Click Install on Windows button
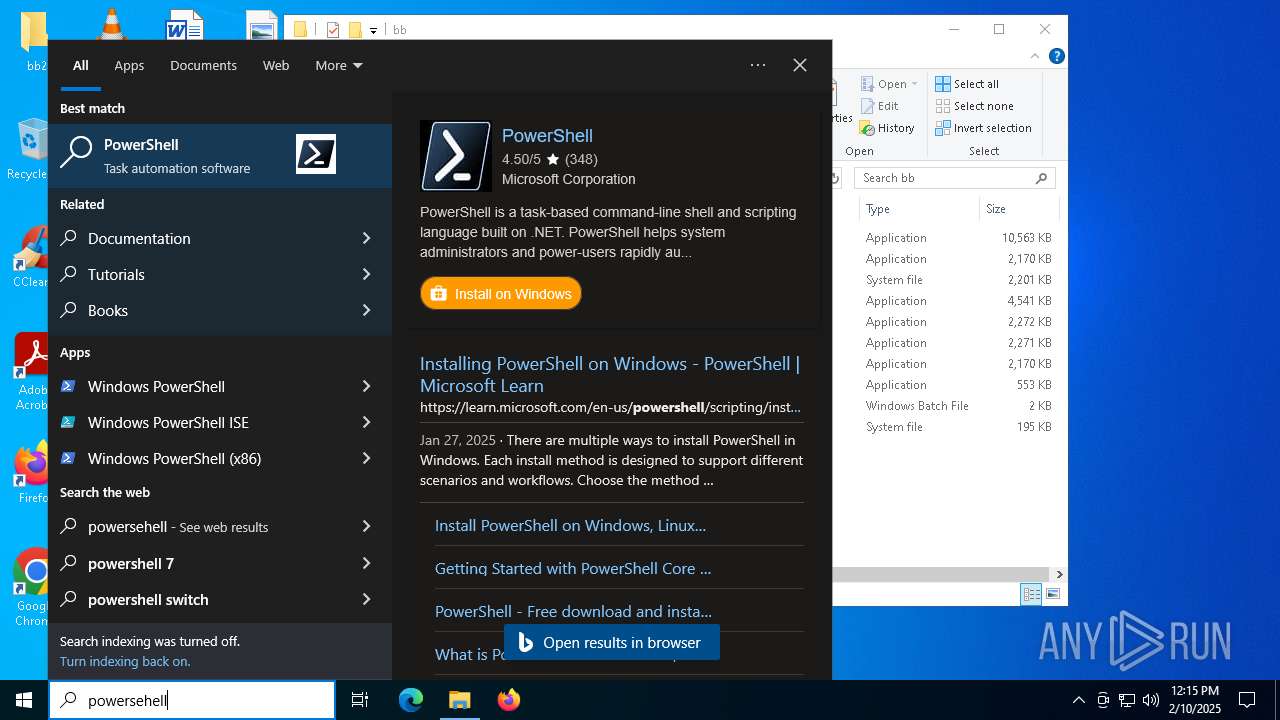The image size is (1280, 720). (501, 293)
